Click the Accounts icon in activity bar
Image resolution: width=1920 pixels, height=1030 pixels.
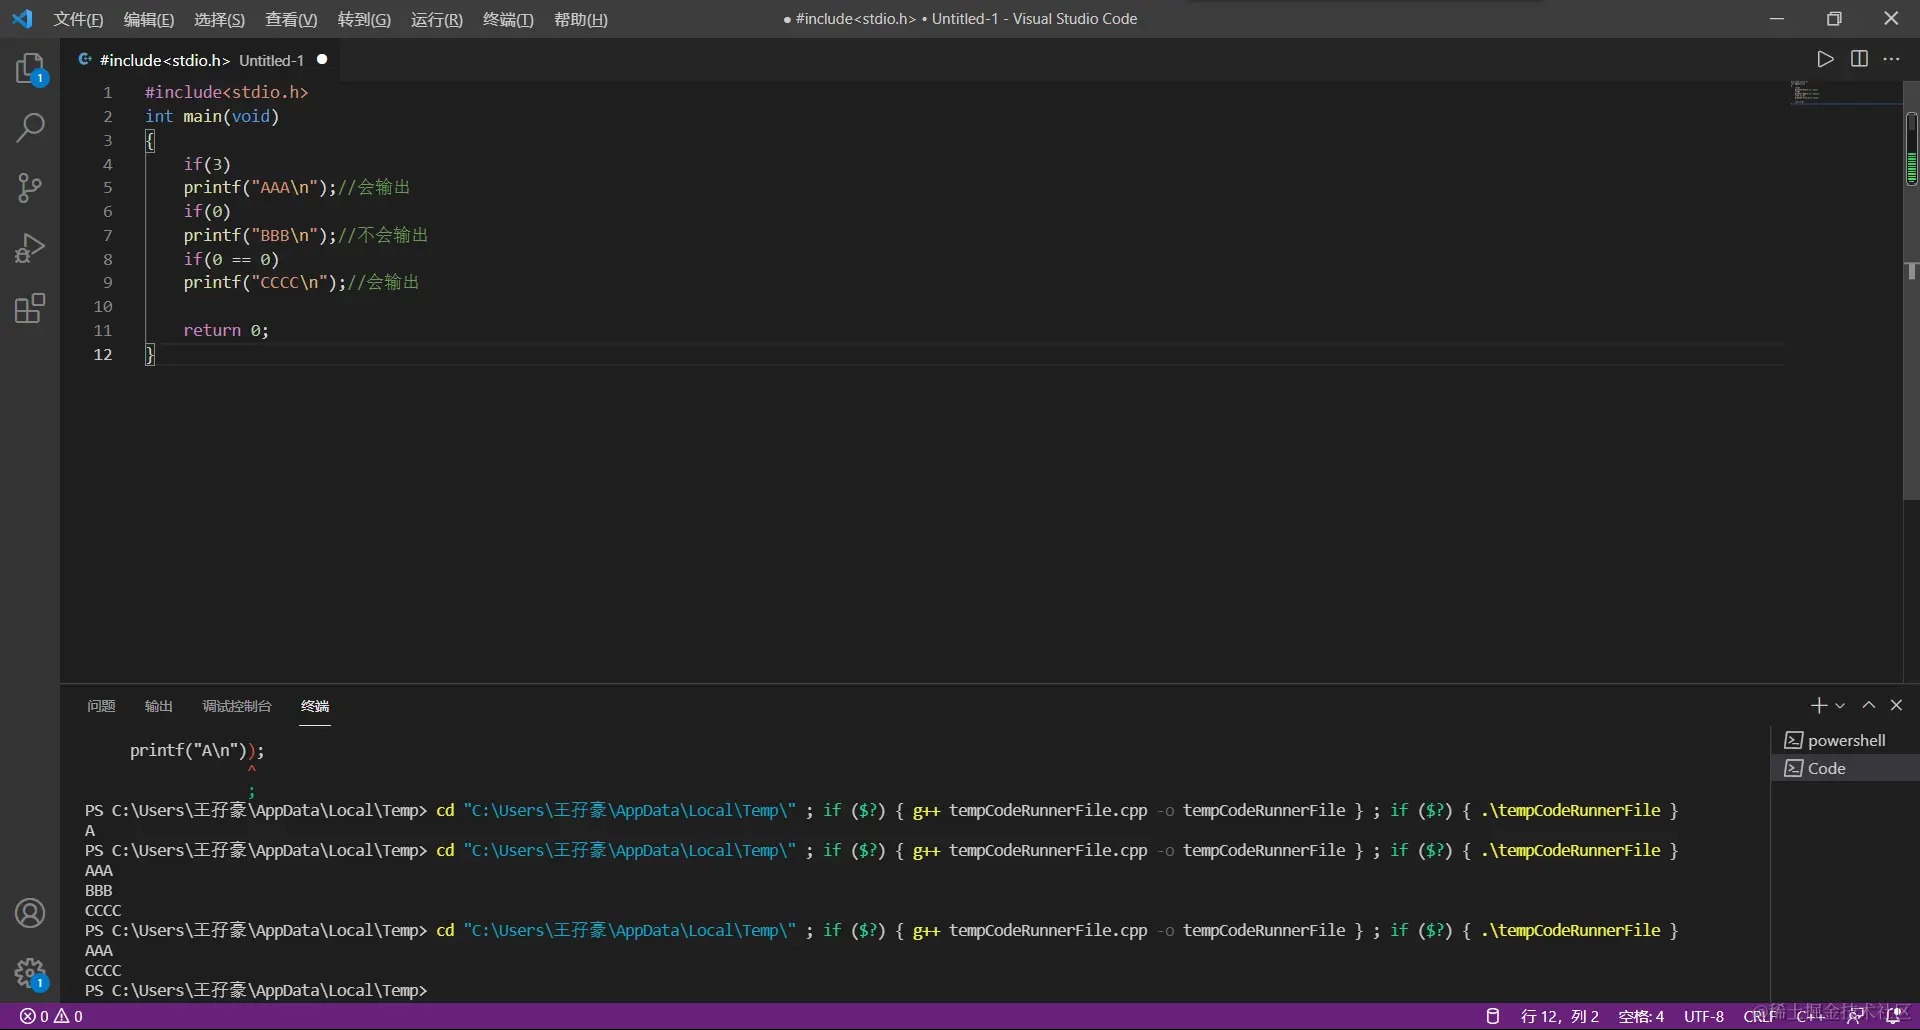click(x=30, y=913)
